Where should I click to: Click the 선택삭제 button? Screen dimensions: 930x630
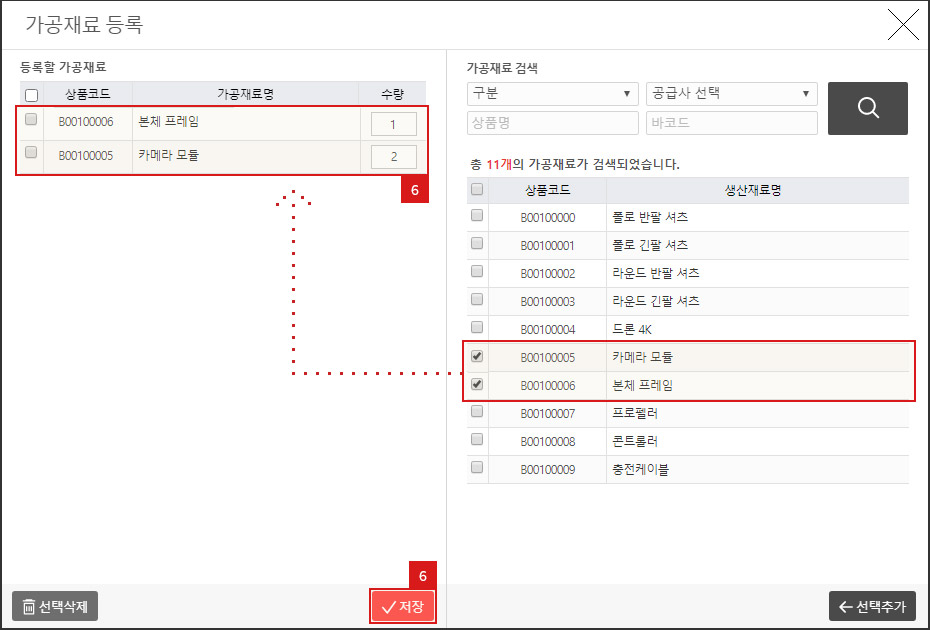[x=54, y=606]
